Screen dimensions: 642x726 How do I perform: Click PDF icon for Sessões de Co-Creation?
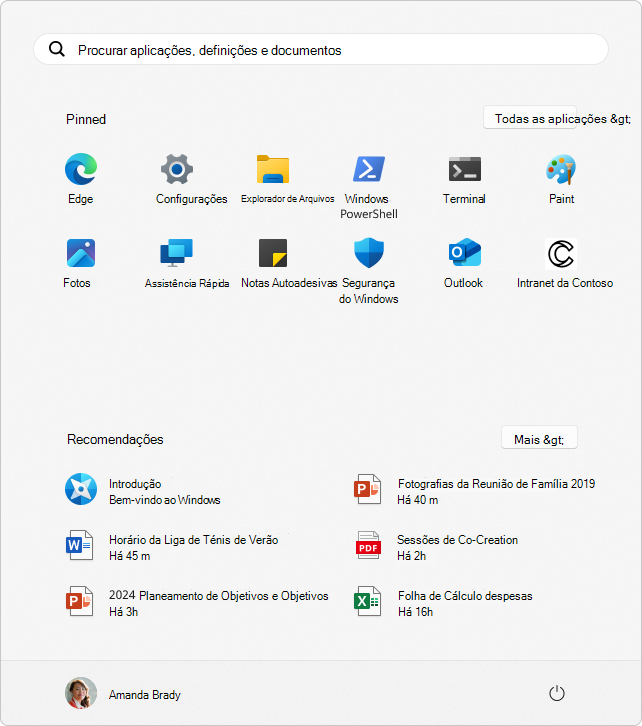coord(368,545)
